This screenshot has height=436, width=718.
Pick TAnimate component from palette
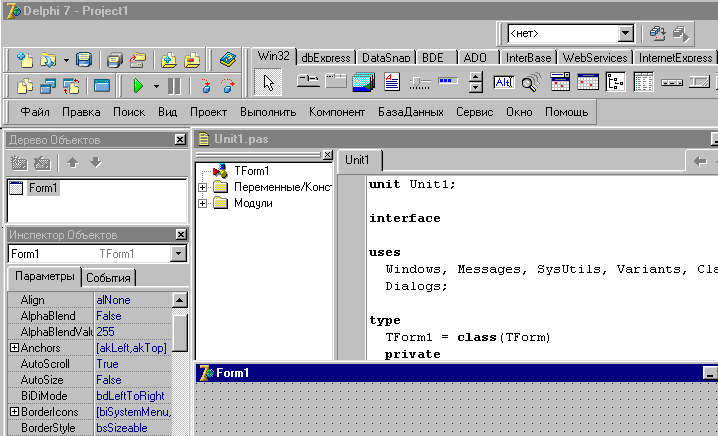532,82
